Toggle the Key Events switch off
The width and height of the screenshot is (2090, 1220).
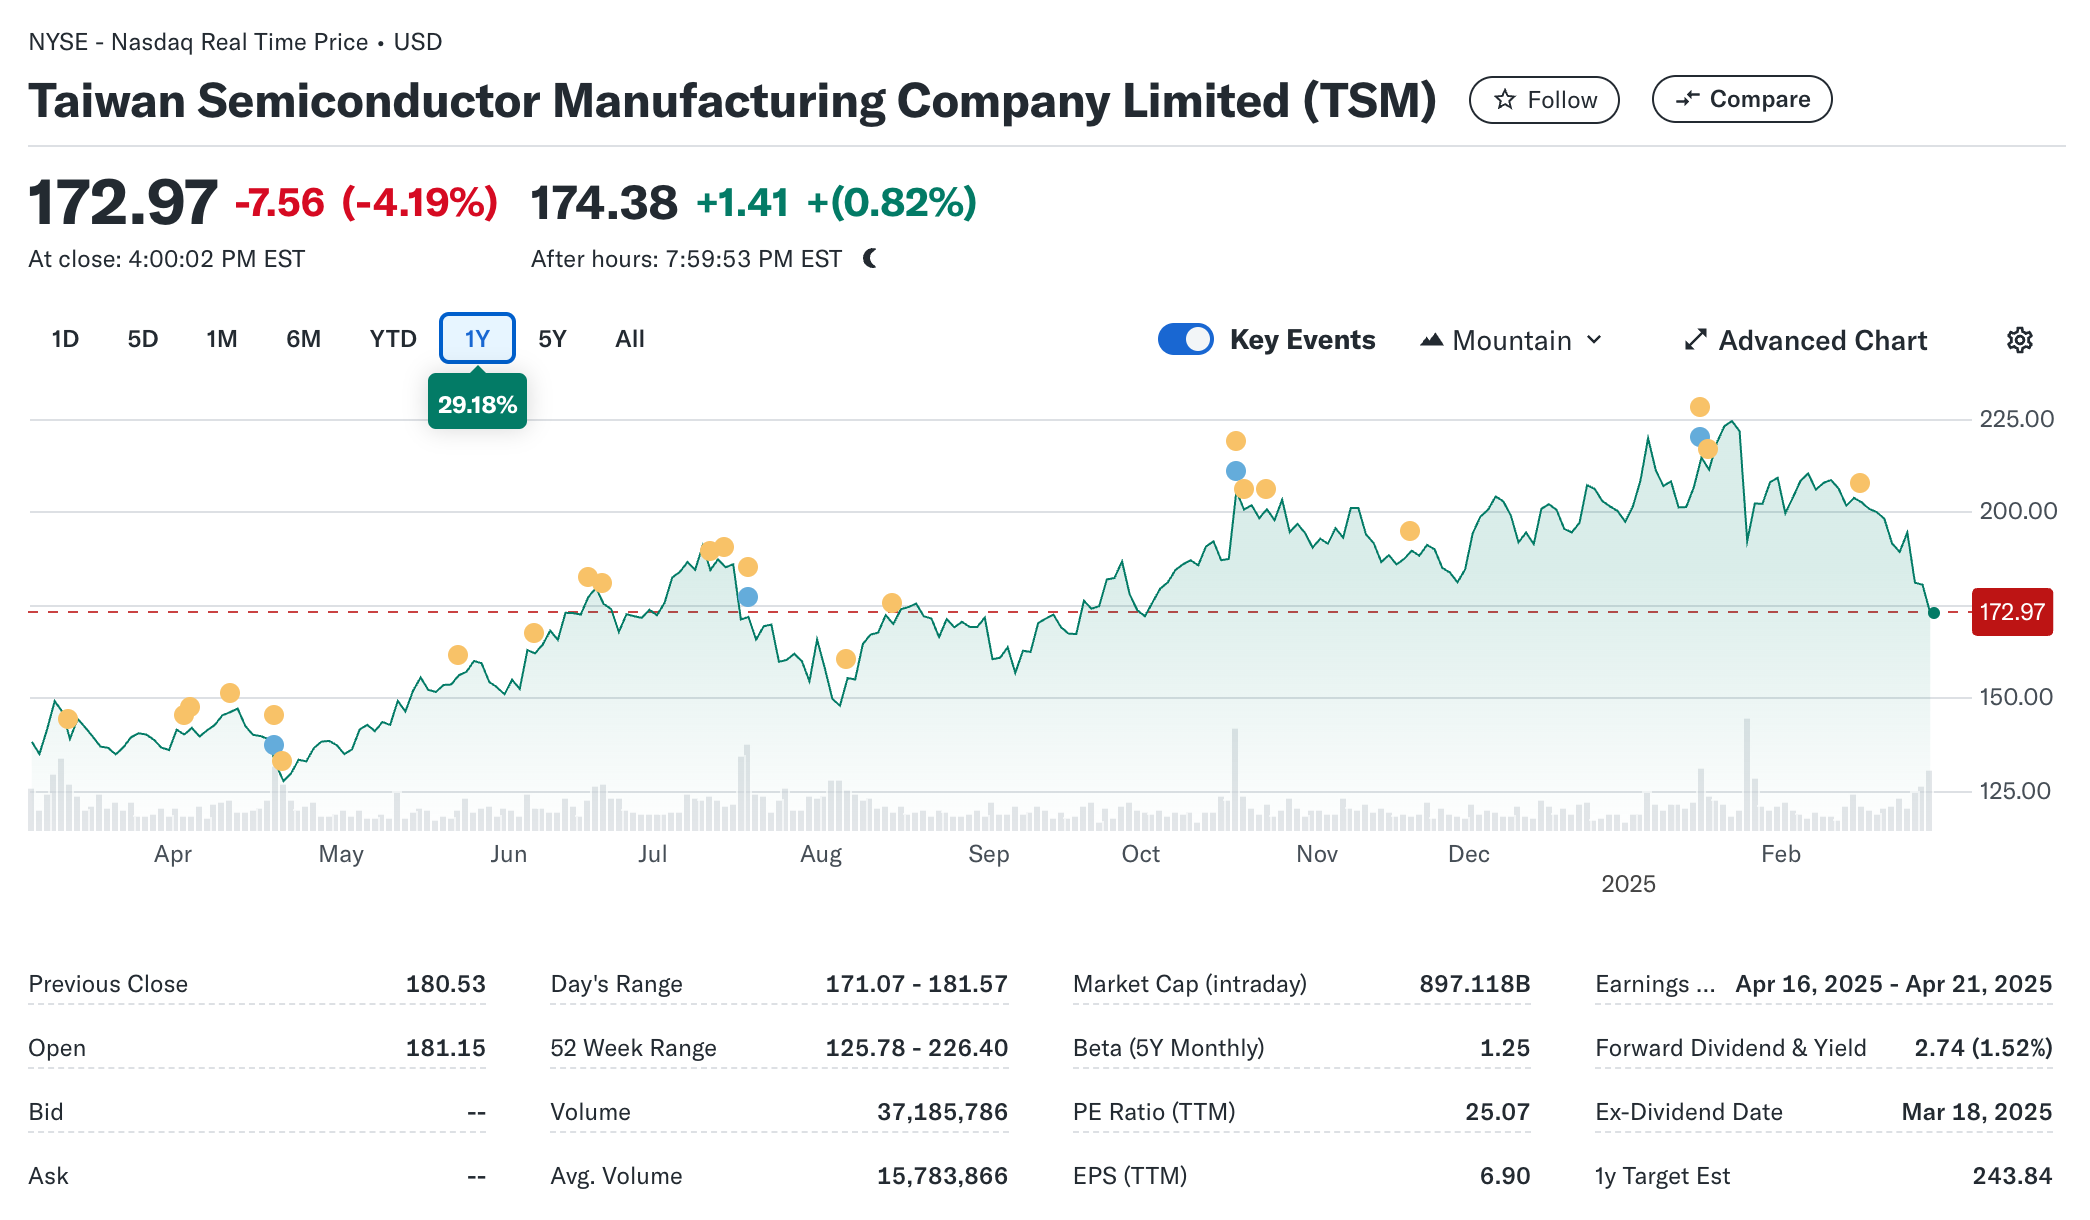point(1185,340)
